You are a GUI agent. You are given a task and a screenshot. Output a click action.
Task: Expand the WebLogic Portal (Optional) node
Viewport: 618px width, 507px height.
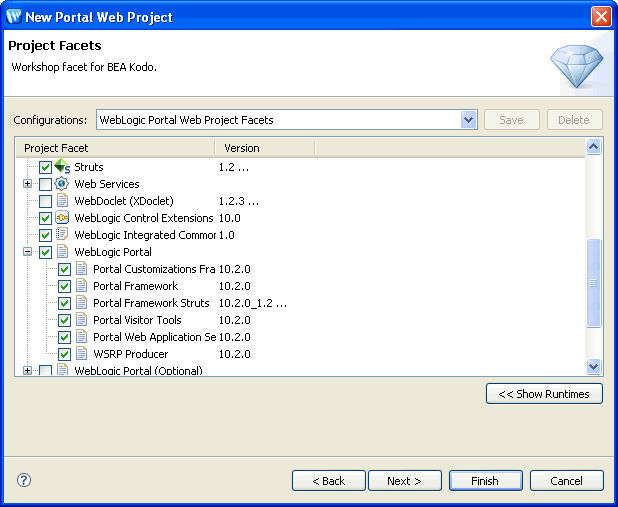(x=27, y=371)
